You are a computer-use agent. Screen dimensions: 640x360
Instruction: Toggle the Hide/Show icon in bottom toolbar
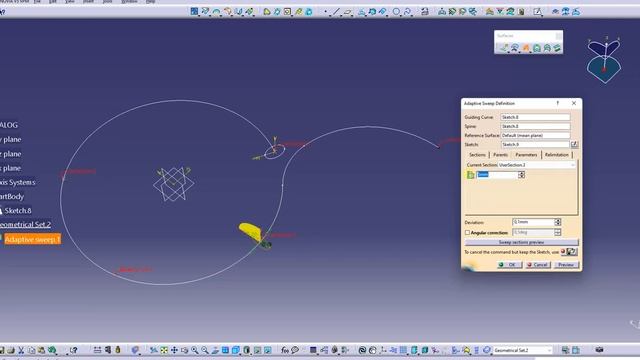(x=257, y=350)
